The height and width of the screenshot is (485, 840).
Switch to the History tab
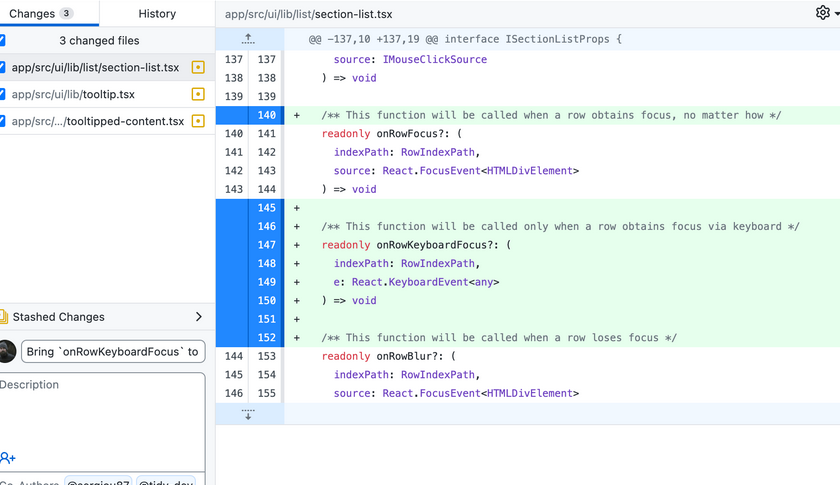[157, 13]
